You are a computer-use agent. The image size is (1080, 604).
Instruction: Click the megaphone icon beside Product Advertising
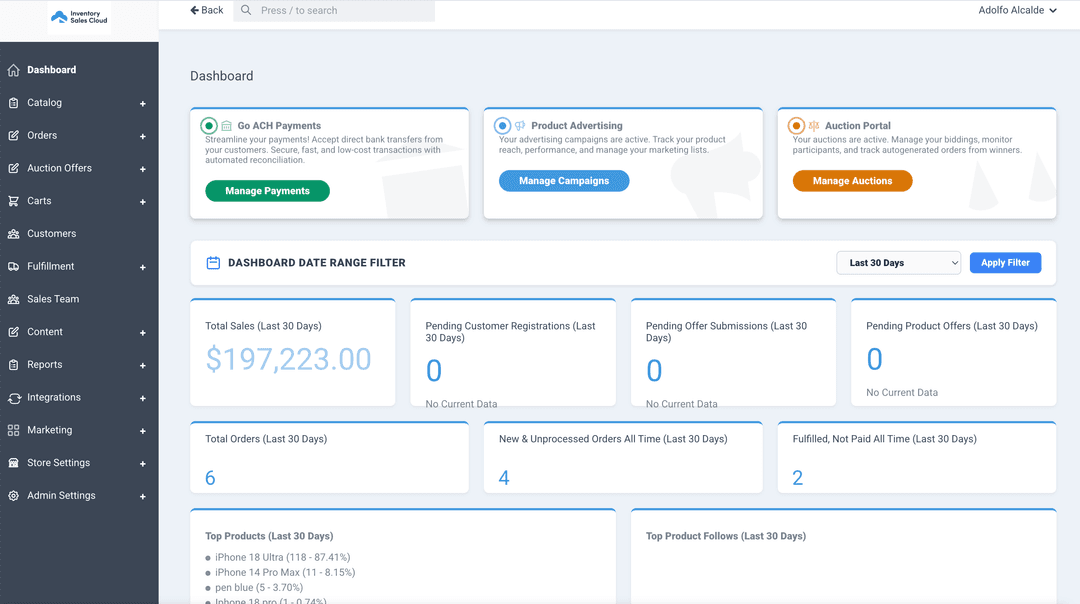(520, 125)
